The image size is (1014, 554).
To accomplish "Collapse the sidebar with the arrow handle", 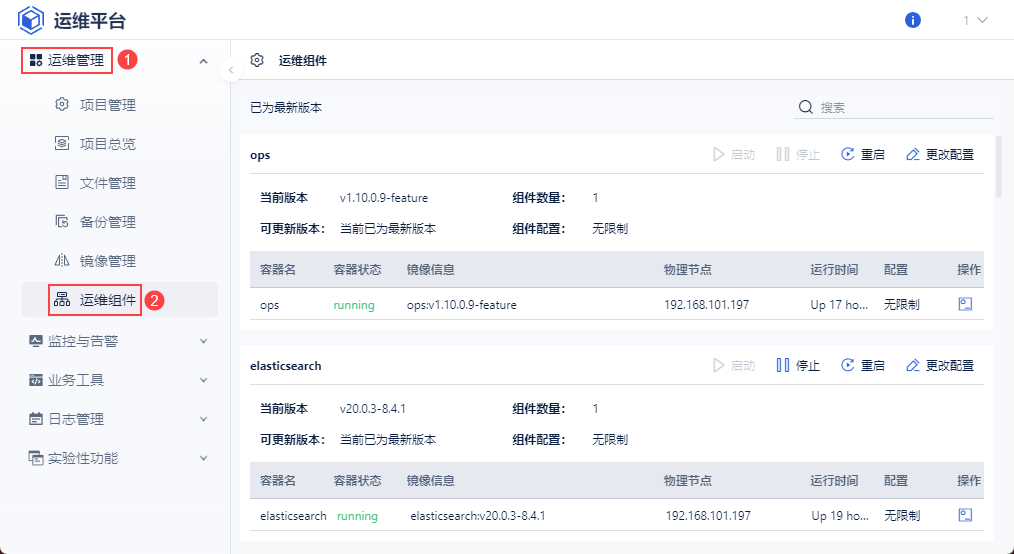I will coord(230,70).
